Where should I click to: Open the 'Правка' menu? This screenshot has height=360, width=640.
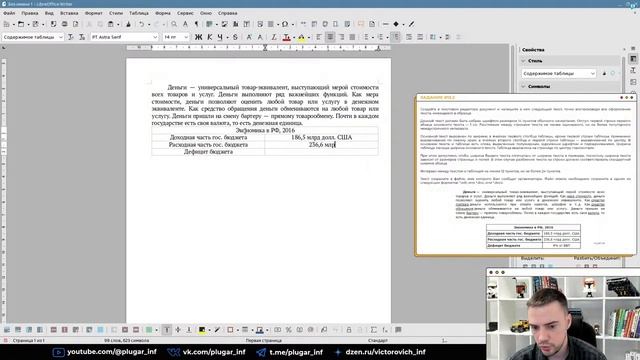point(30,13)
